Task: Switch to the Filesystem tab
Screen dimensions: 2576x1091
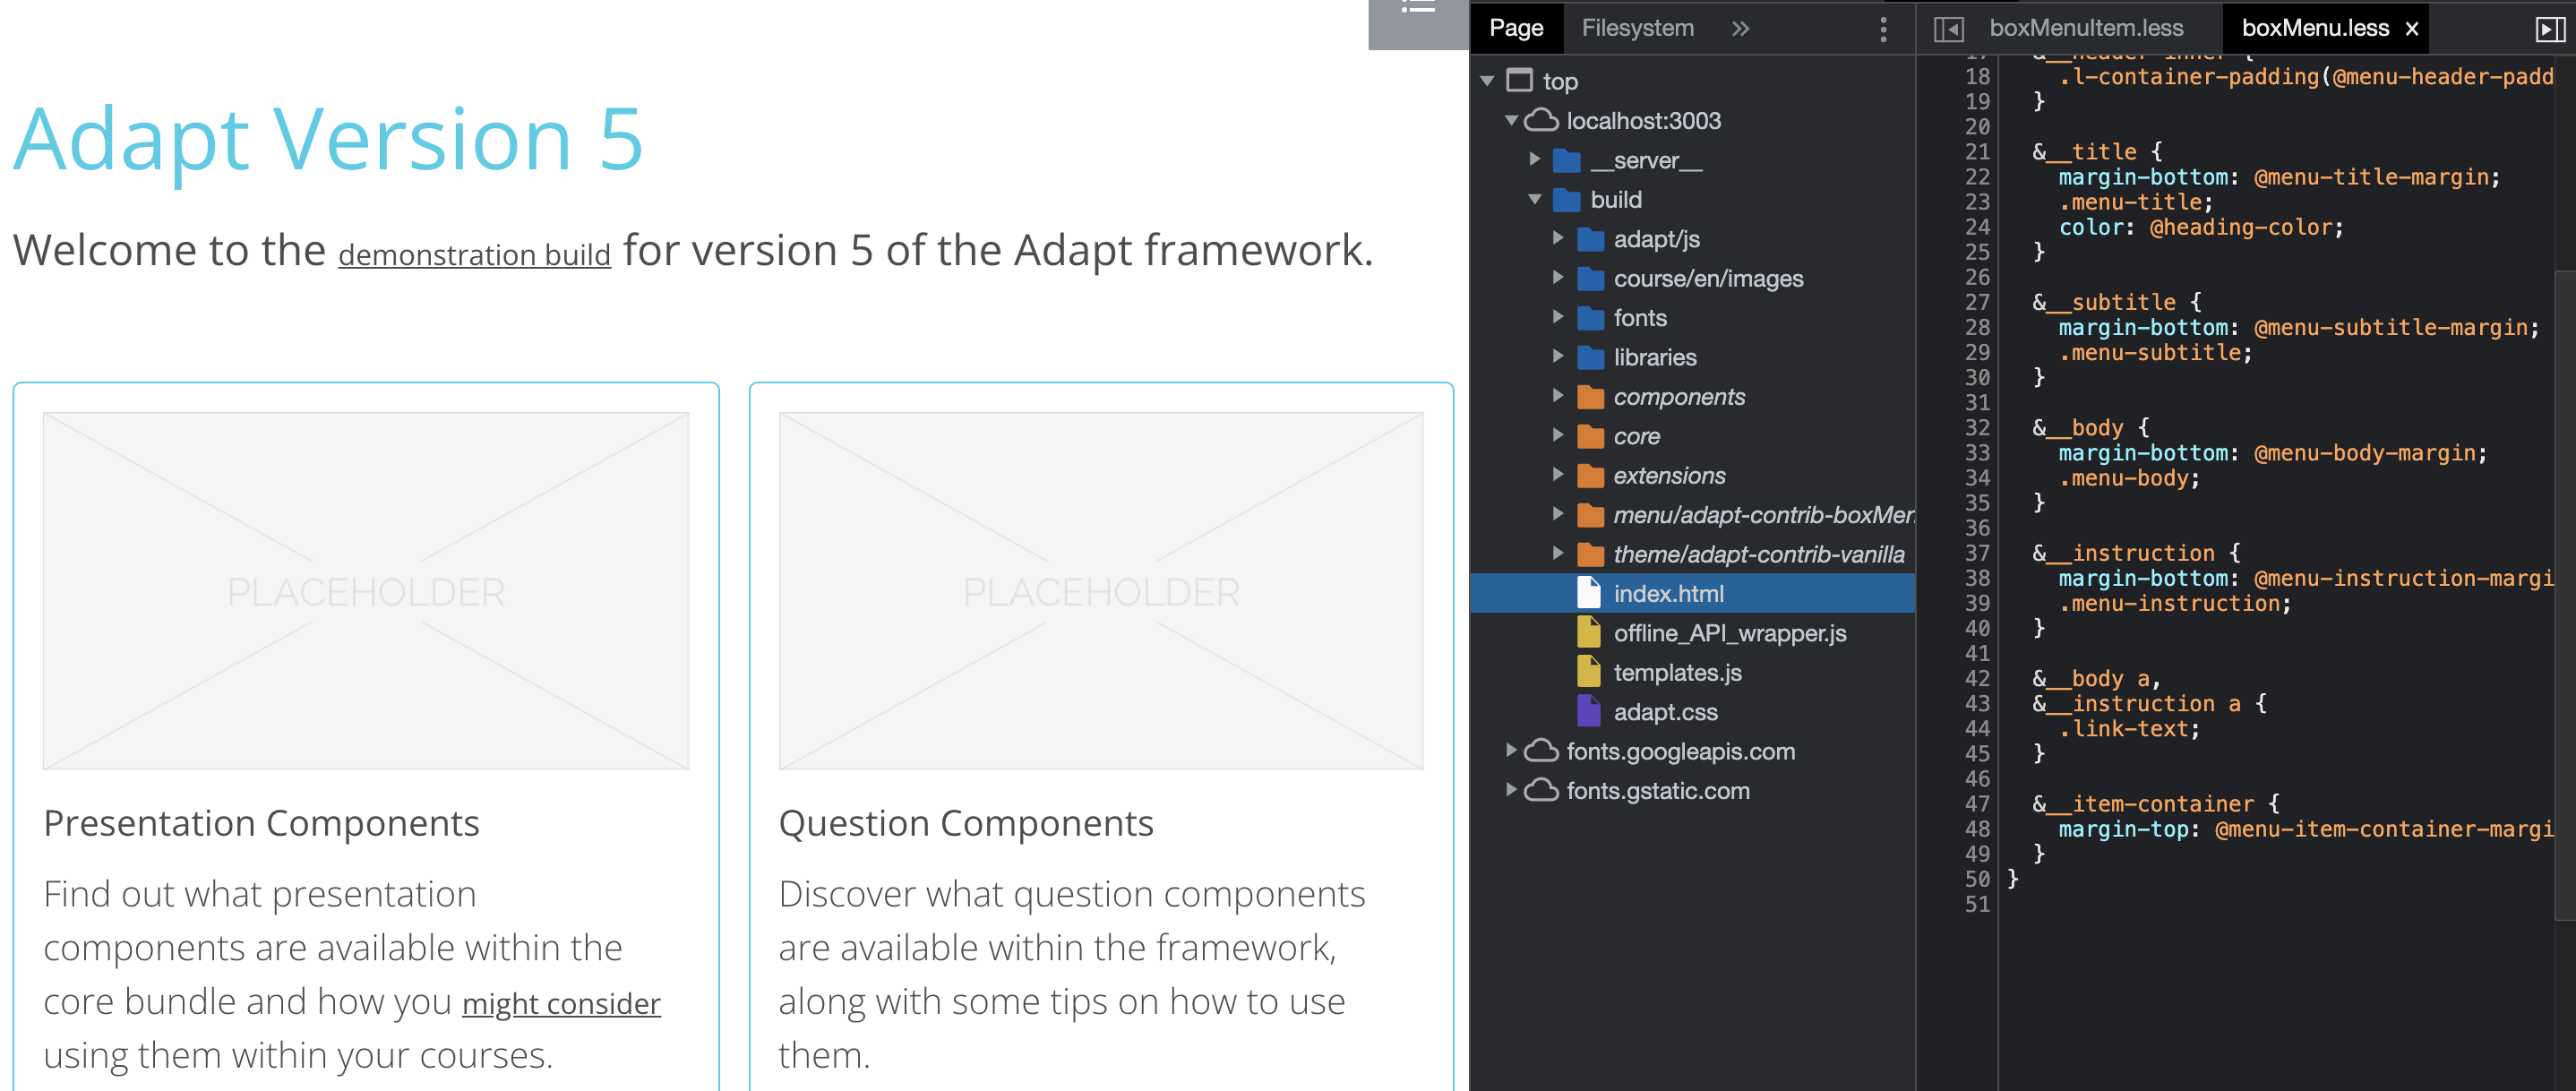Action: click(x=1636, y=28)
